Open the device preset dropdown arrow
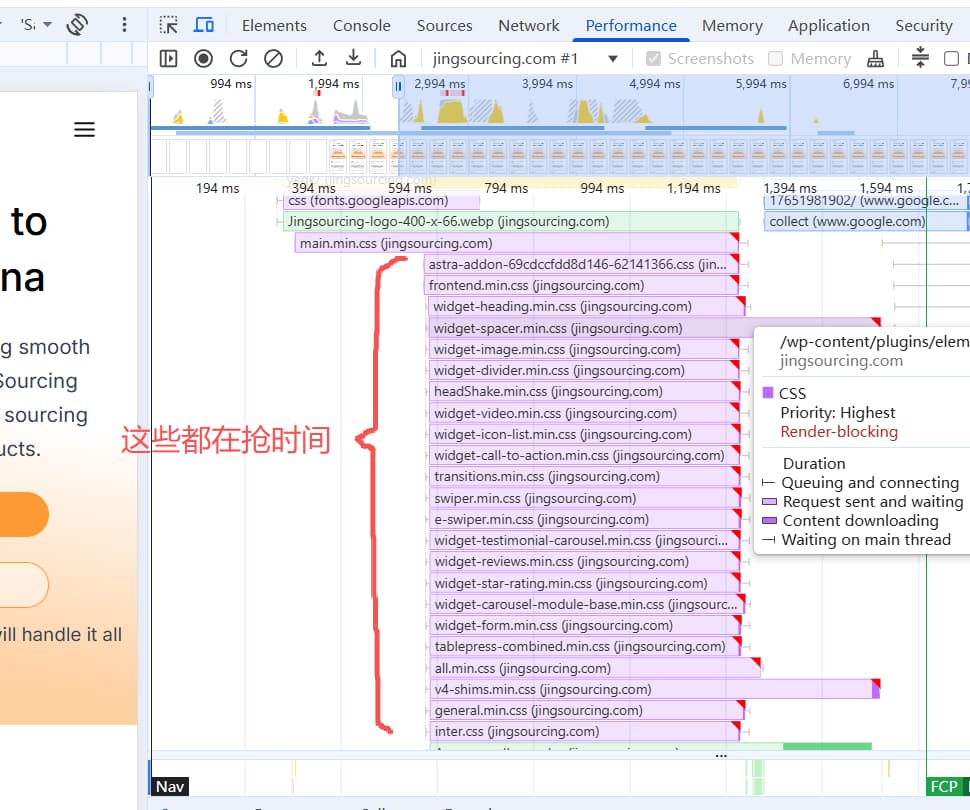Image resolution: width=970 pixels, height=810 pixels. click(x=48, y=25)
